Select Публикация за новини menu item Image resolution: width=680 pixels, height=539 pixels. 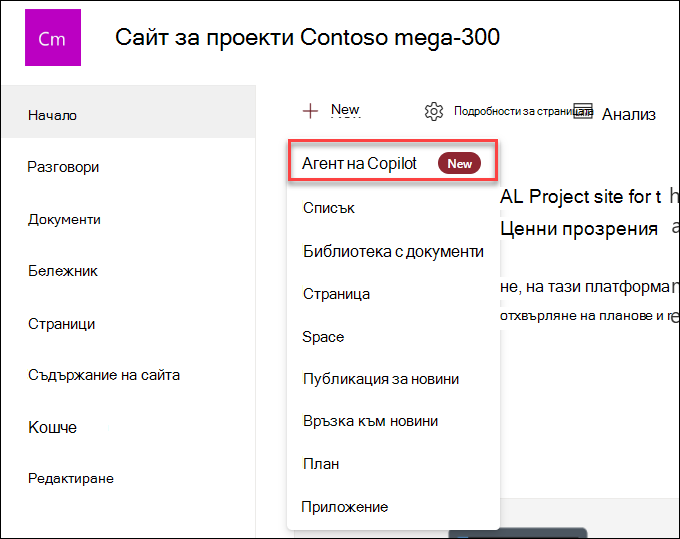380,379
